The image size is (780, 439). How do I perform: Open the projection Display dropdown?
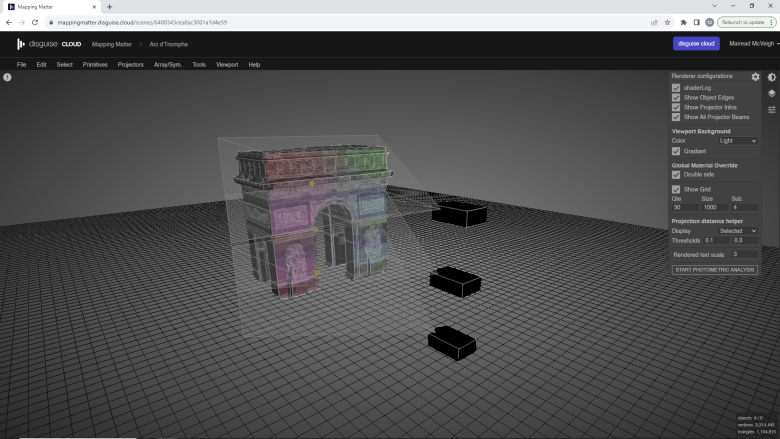click(738, 231)
